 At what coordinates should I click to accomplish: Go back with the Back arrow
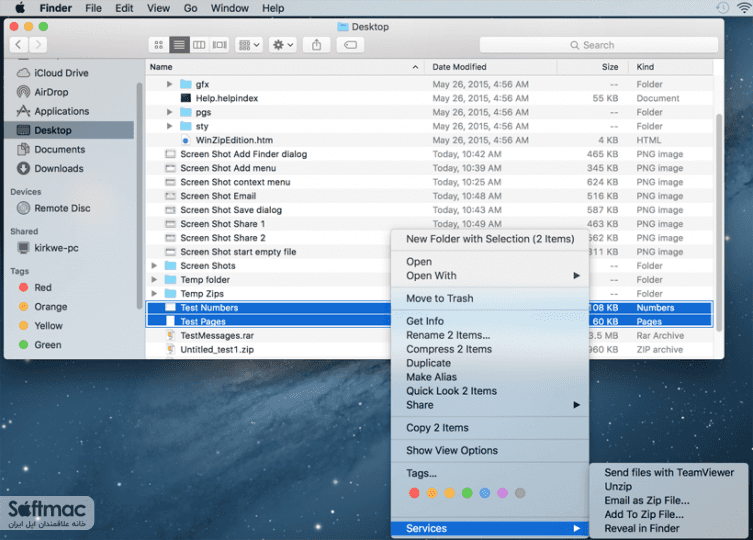click(19, 45)
